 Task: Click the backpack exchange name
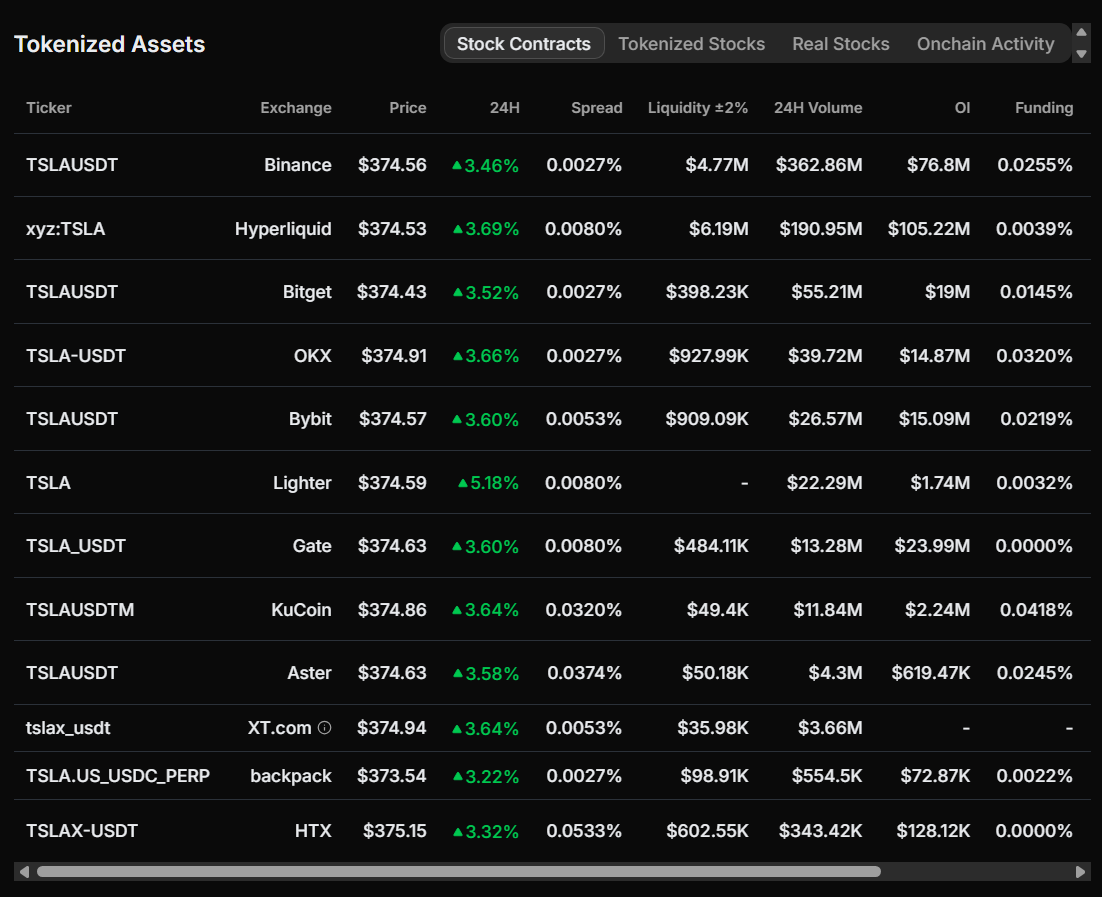[x=291, y=776]
